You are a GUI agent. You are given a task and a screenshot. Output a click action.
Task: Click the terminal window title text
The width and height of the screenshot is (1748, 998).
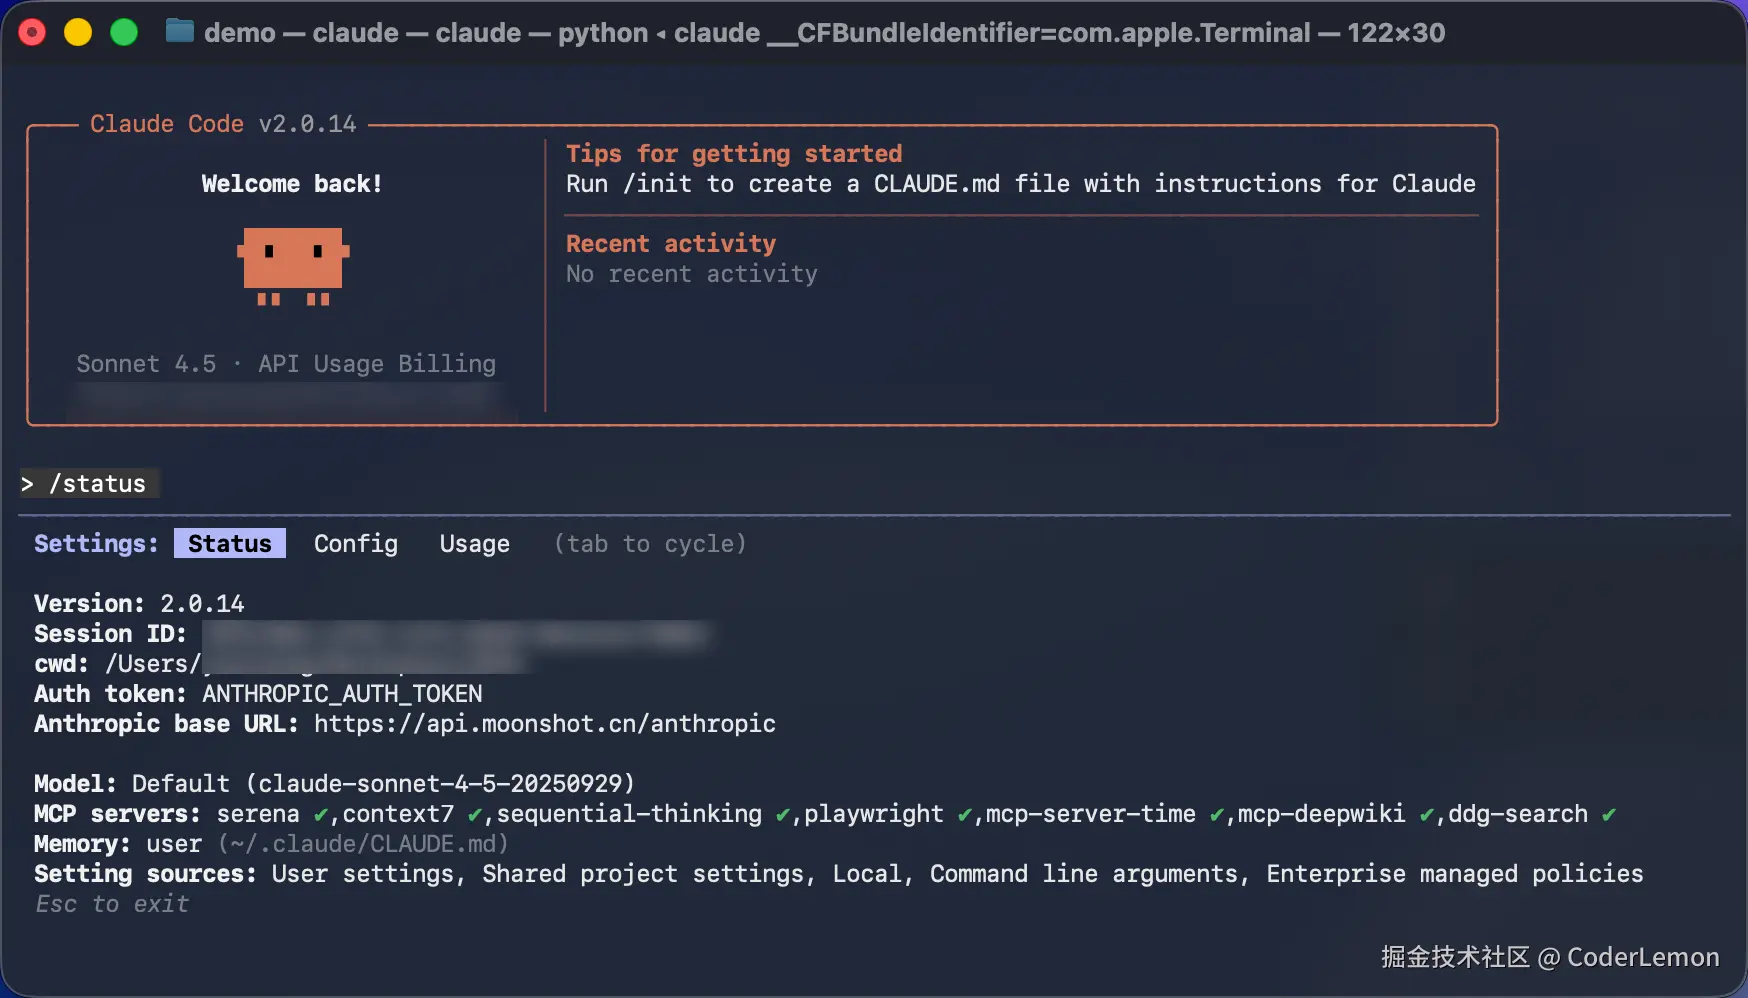pos(824,33)
